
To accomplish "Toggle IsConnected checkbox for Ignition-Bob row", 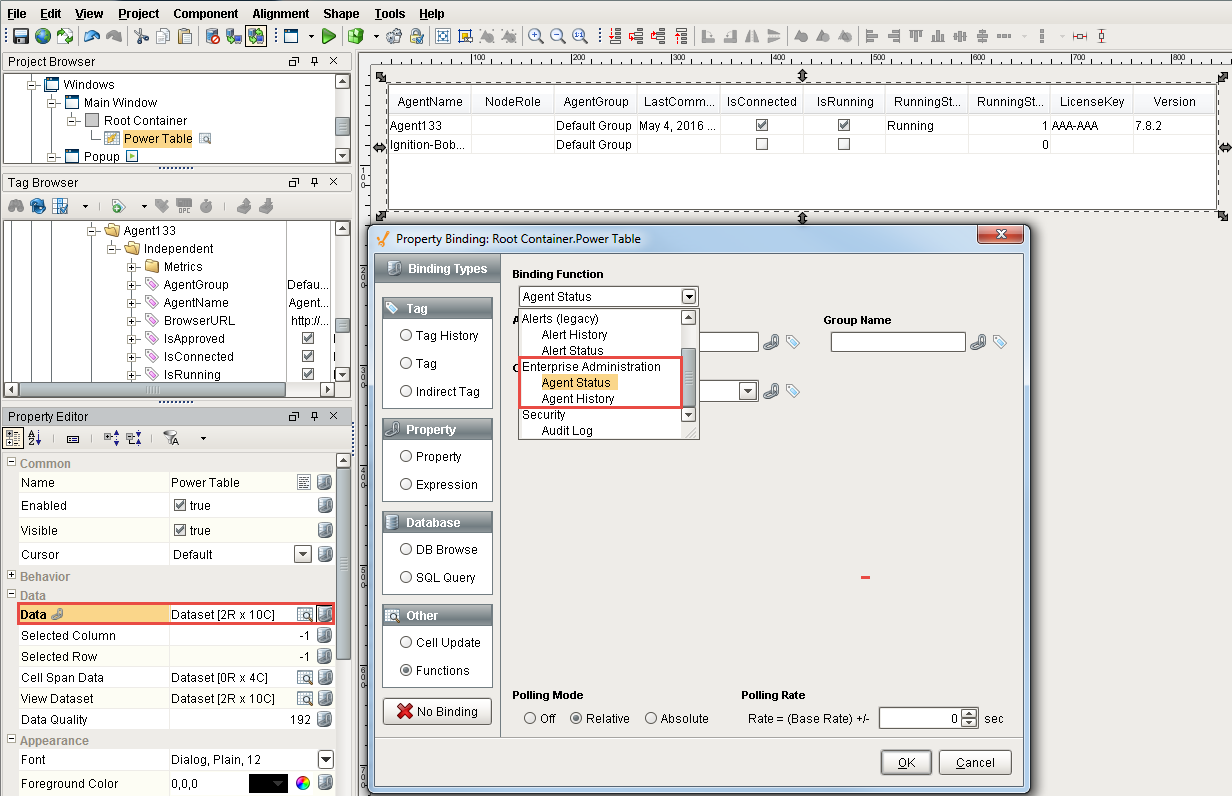I will [x=762, y=144].
